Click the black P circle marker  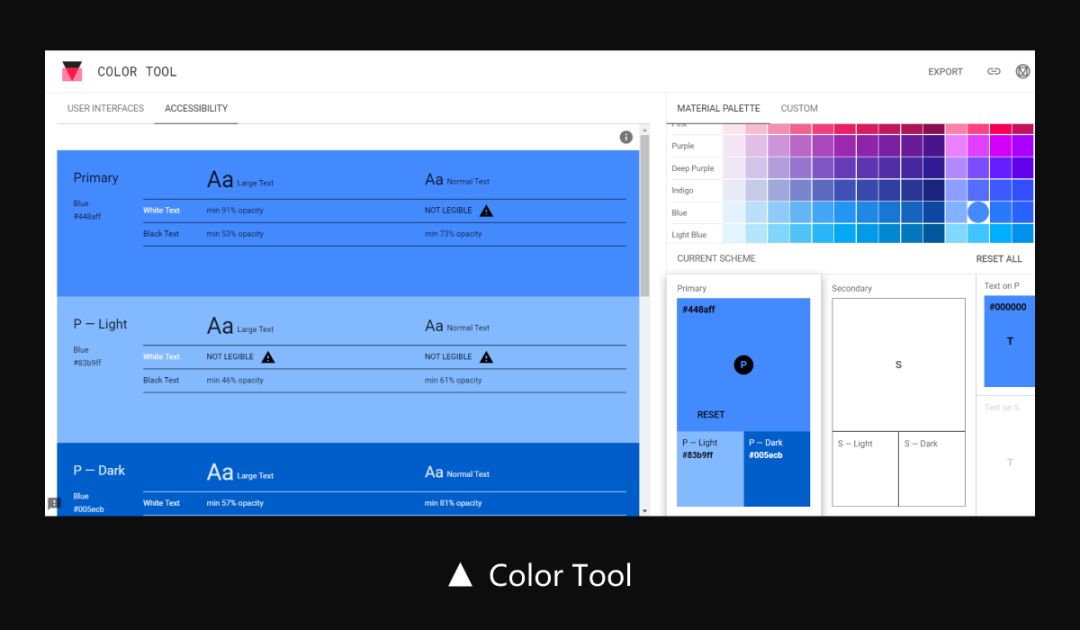[x=743, y=364]
